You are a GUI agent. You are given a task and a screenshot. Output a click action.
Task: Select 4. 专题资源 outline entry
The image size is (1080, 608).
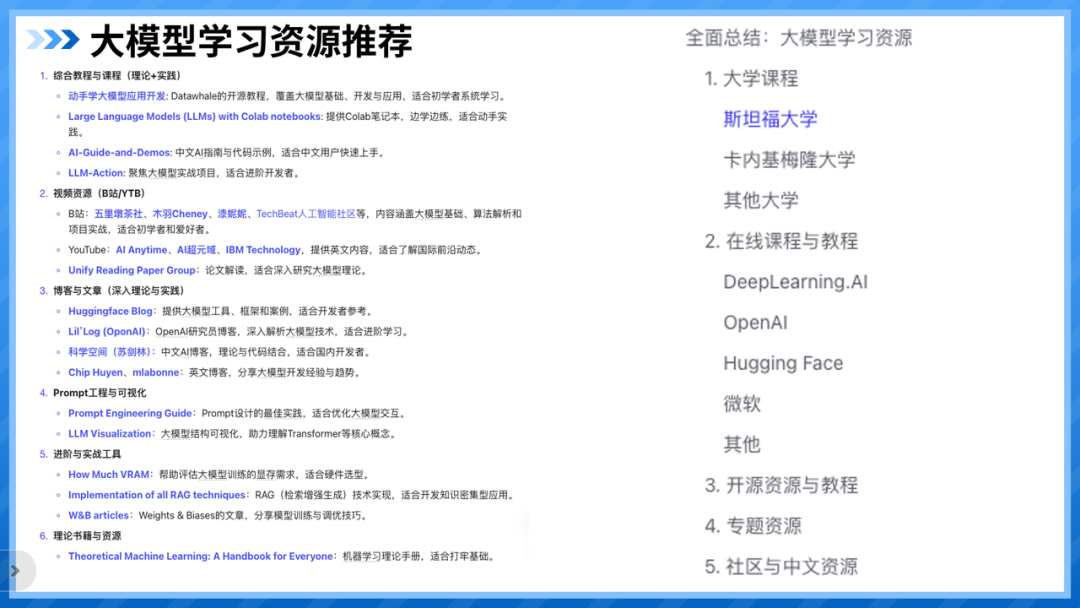[753, 525]
